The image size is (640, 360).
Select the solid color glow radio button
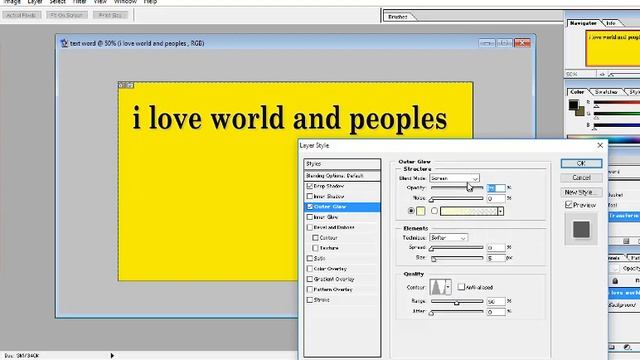pyautogui.click(x=411, y=211)
